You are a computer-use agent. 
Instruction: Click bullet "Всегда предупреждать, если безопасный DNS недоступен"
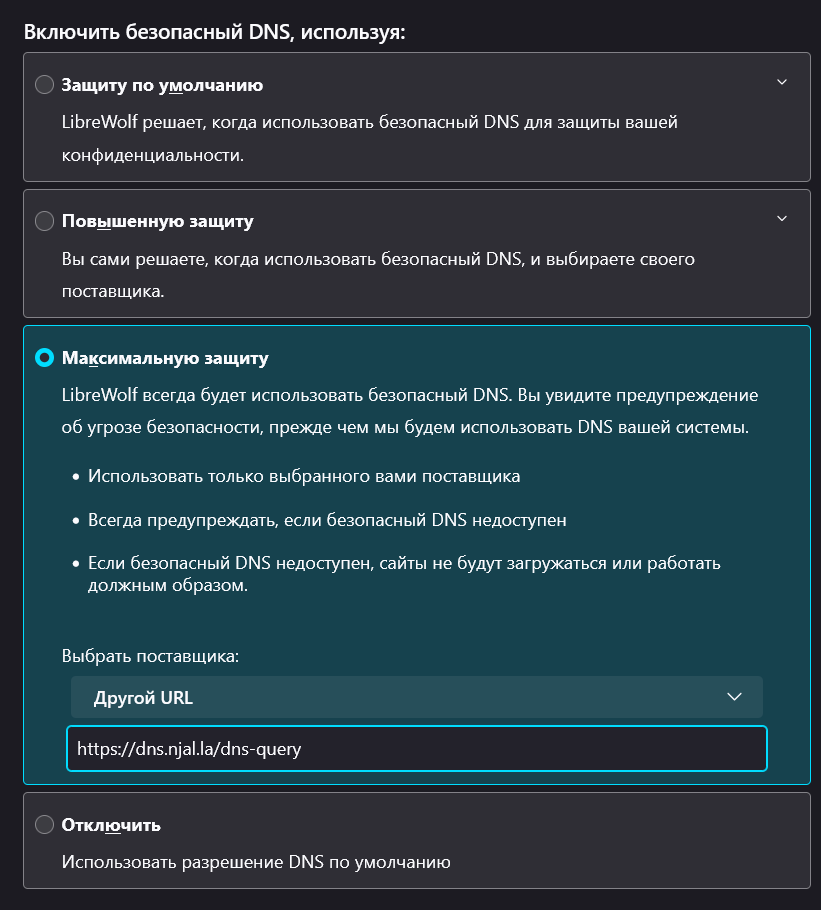(328, 520)
